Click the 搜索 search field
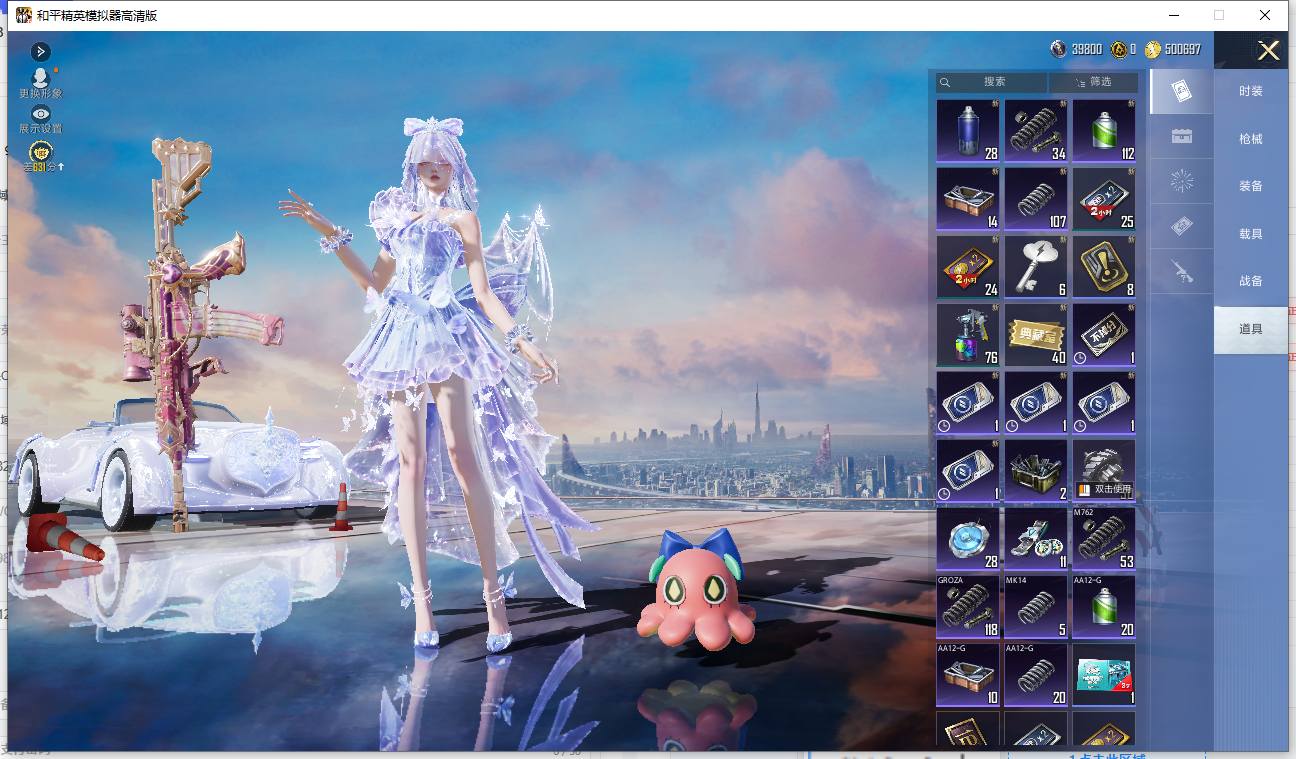The image size is (1296, 759). click(x=992, y=82)
